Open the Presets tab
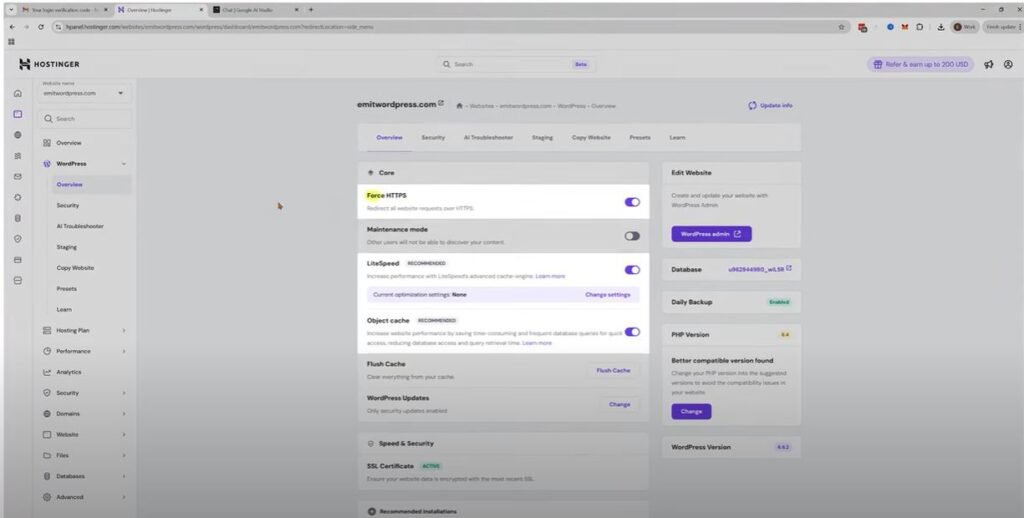 640,138
